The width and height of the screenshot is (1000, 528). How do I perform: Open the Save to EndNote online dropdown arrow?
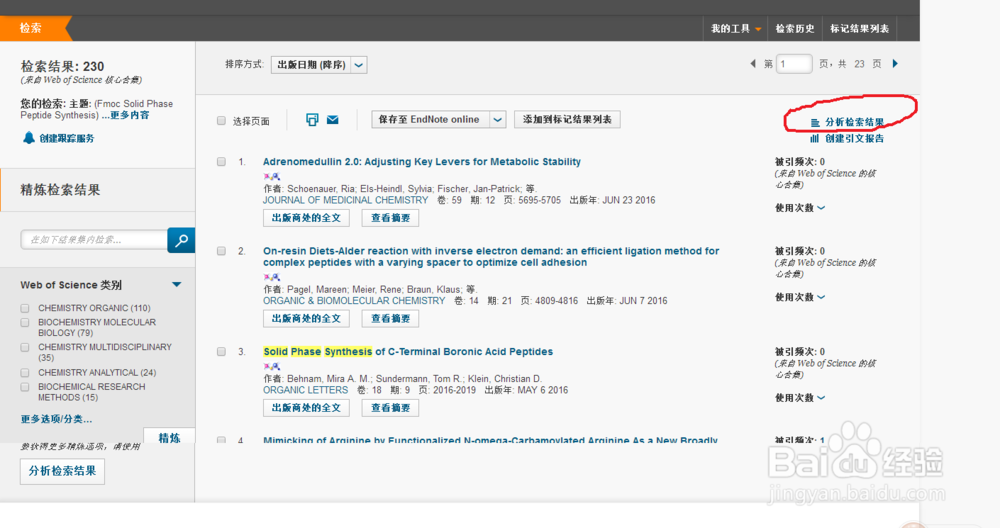[x=497, y=119]
